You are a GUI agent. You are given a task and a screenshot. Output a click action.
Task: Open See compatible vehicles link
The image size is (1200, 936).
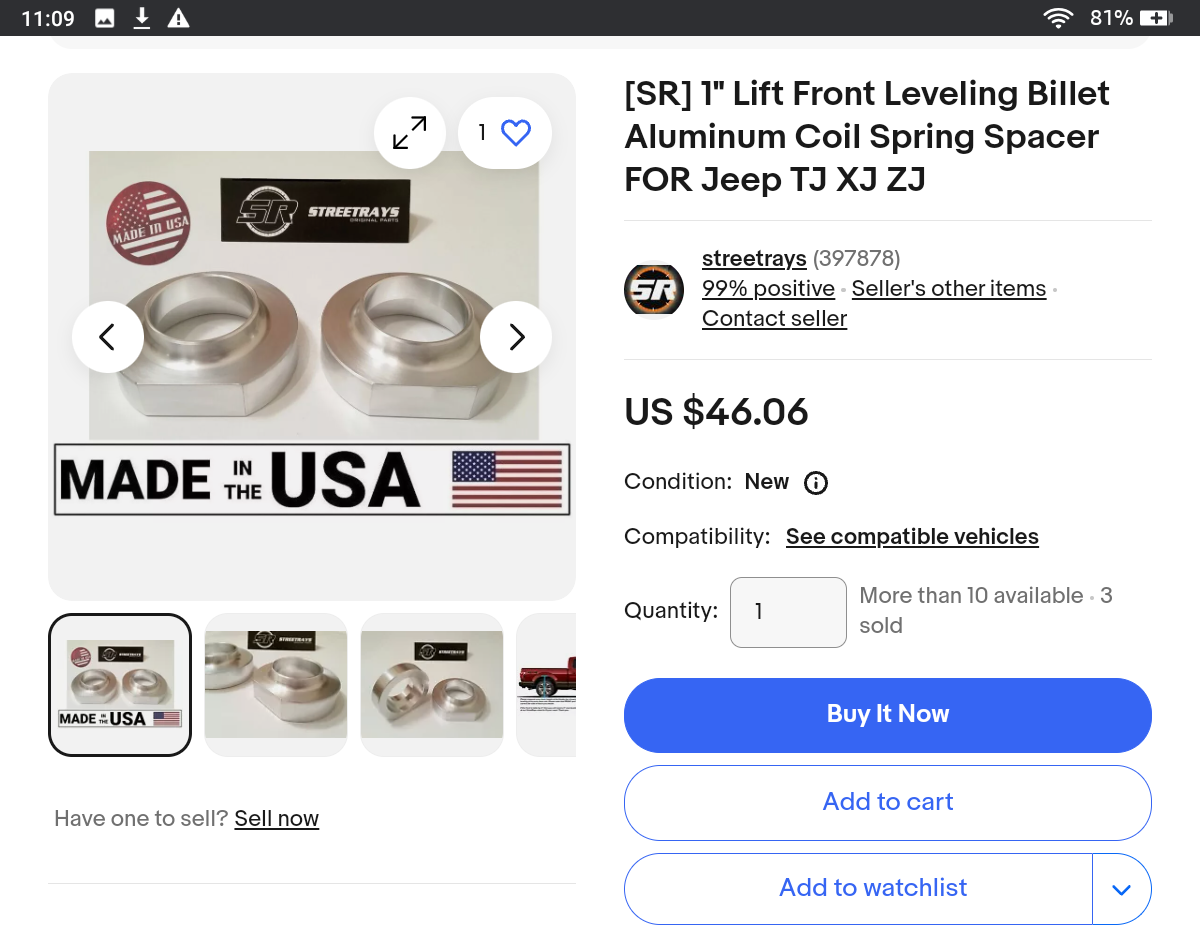click(912, 537)
